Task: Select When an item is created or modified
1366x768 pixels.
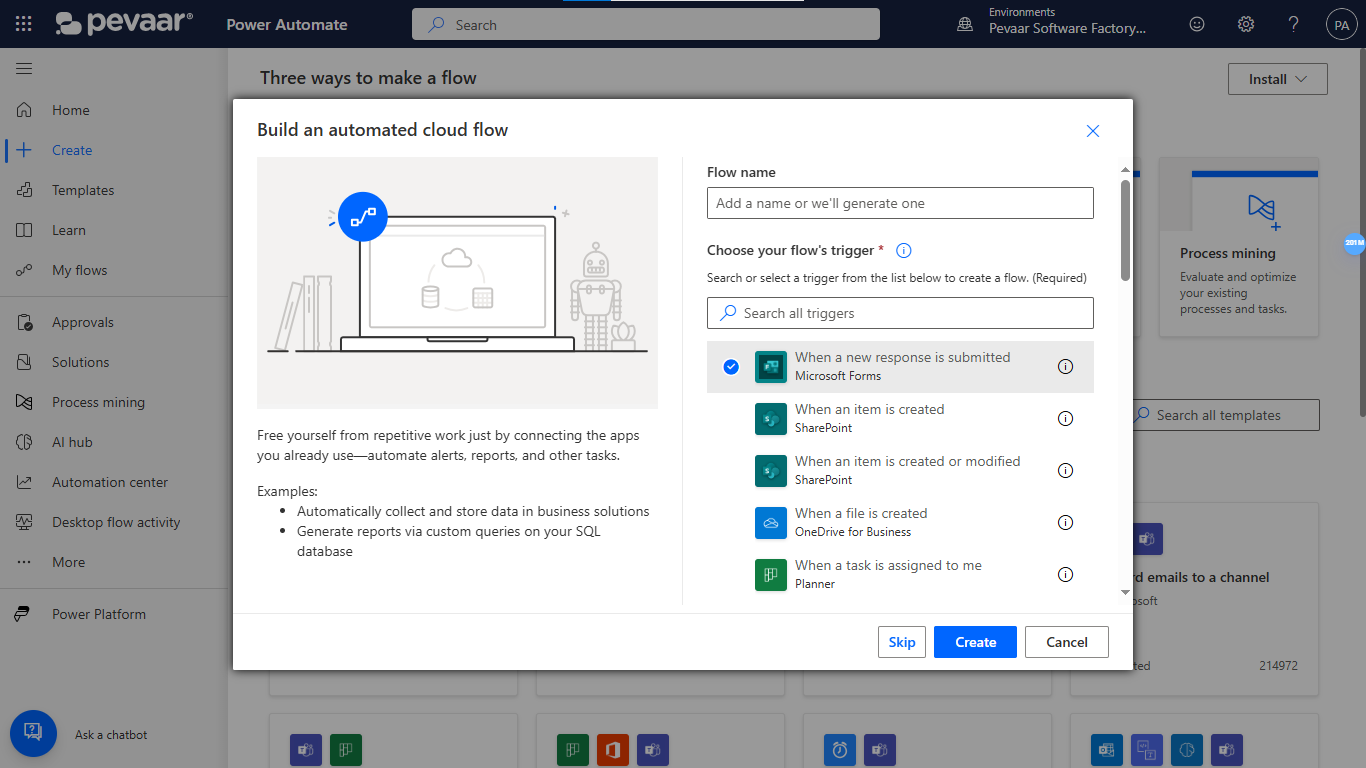Action: click(x=900, y=471)
